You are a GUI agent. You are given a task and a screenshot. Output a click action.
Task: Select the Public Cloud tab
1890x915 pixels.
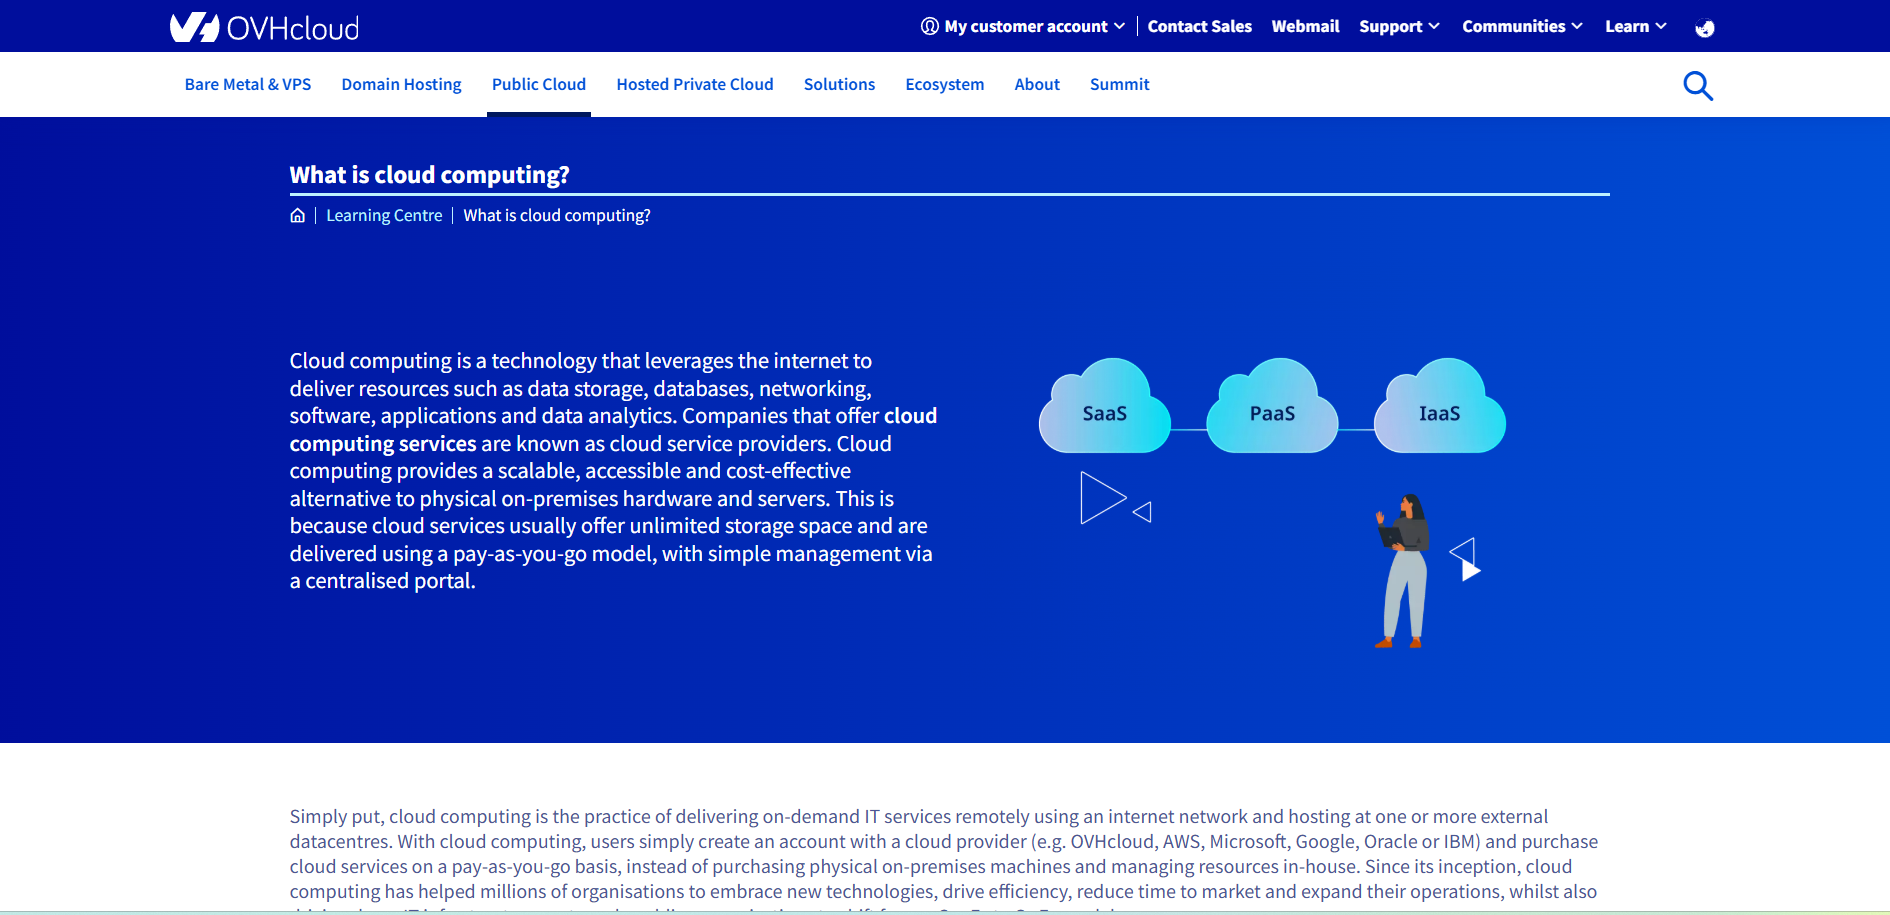(539, 85)
